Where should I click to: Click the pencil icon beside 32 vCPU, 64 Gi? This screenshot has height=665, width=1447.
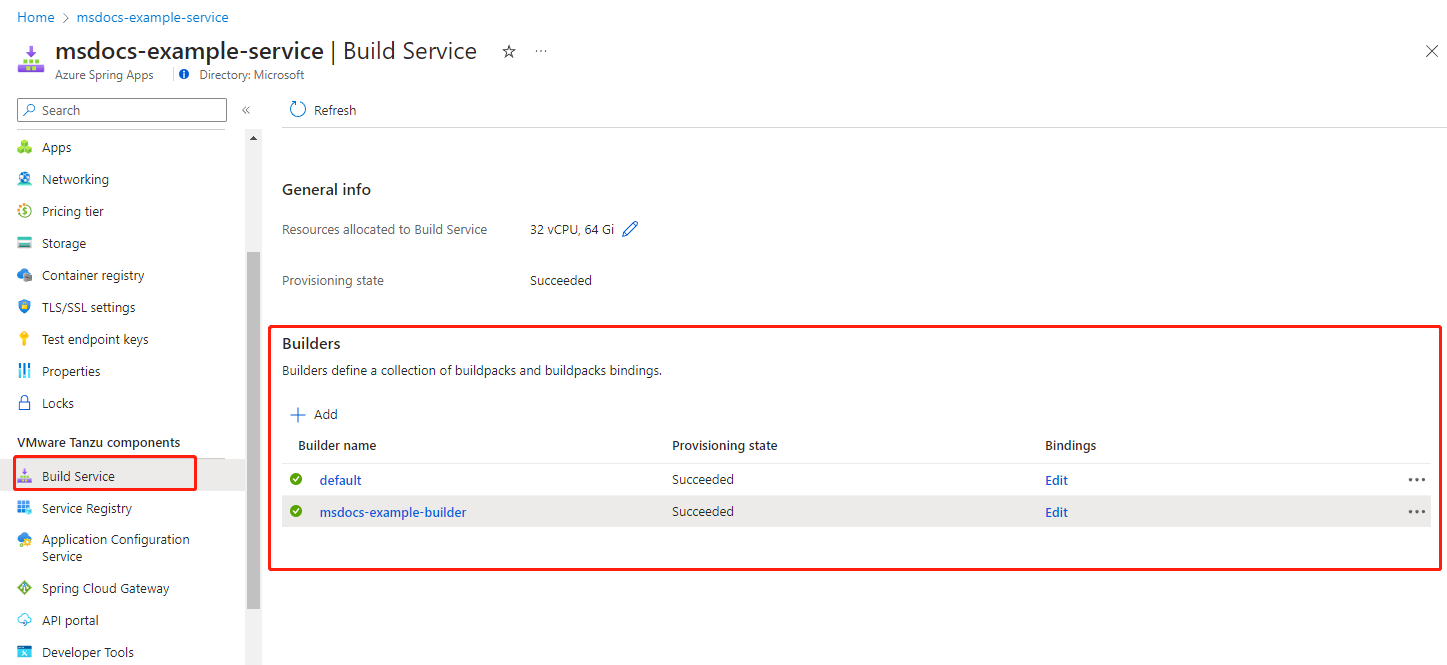point(630,229)
